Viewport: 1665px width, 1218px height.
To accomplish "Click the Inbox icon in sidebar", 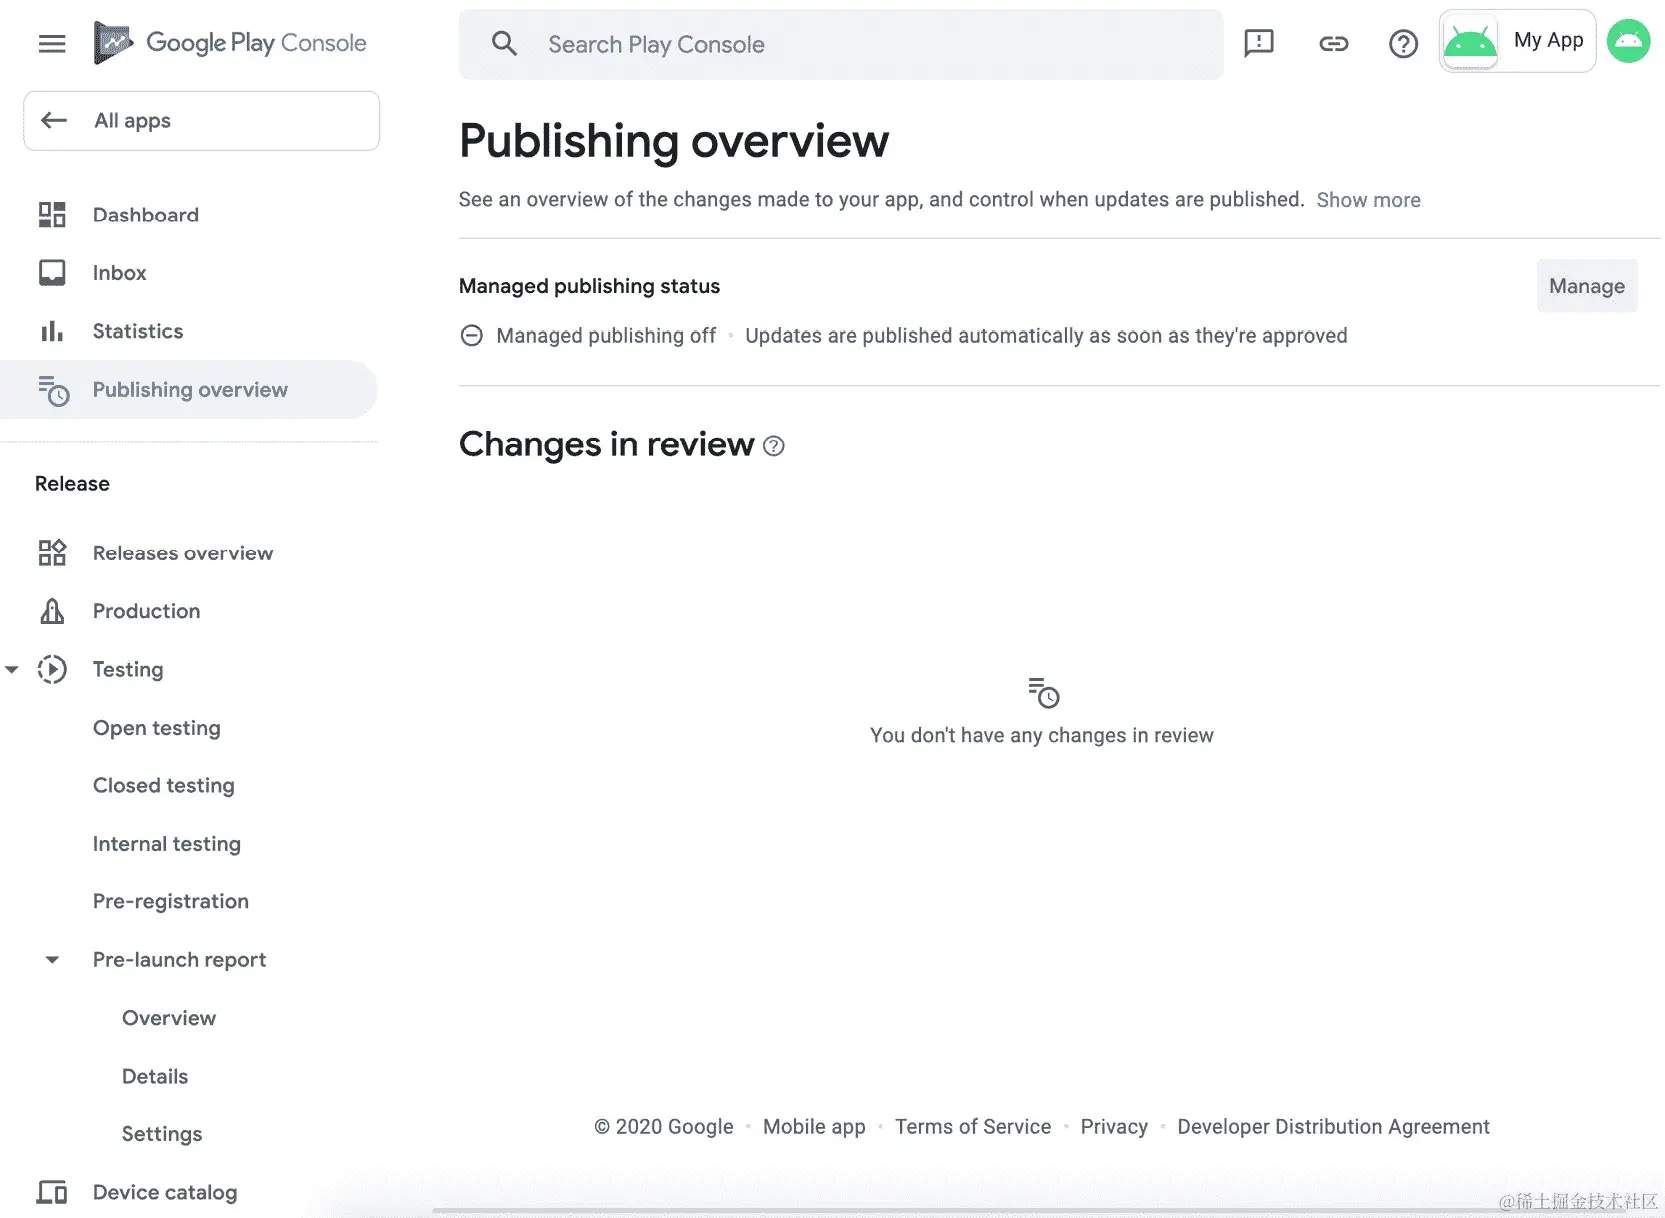I will (52, 273).
